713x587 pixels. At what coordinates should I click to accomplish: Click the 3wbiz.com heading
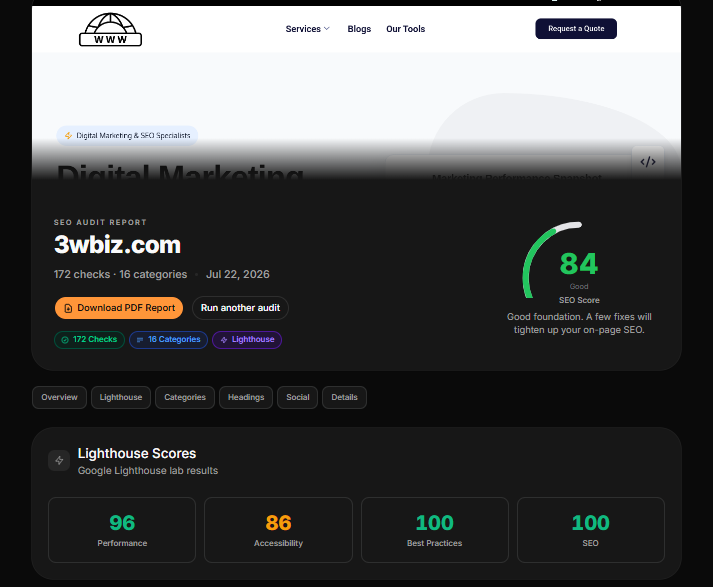pyautogui.click(x=117, y=245)
